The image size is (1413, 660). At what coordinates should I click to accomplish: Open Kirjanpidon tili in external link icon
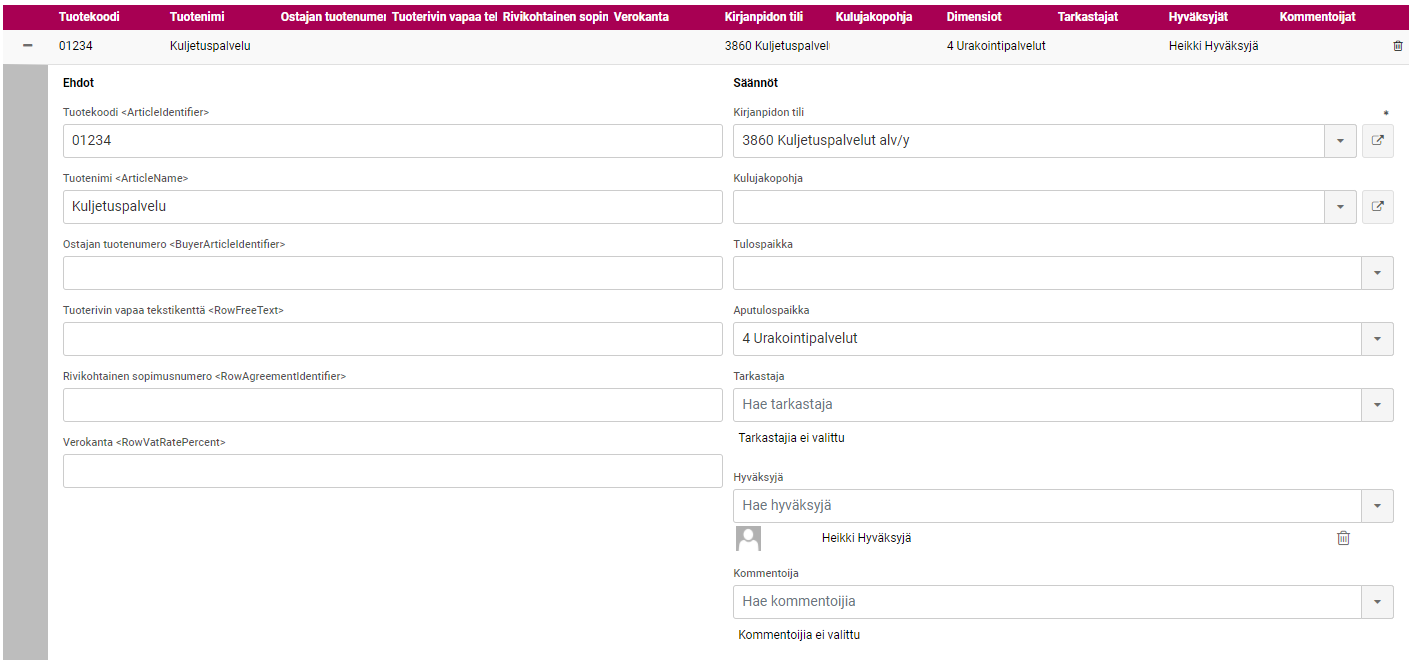[x=1377, y=141]
